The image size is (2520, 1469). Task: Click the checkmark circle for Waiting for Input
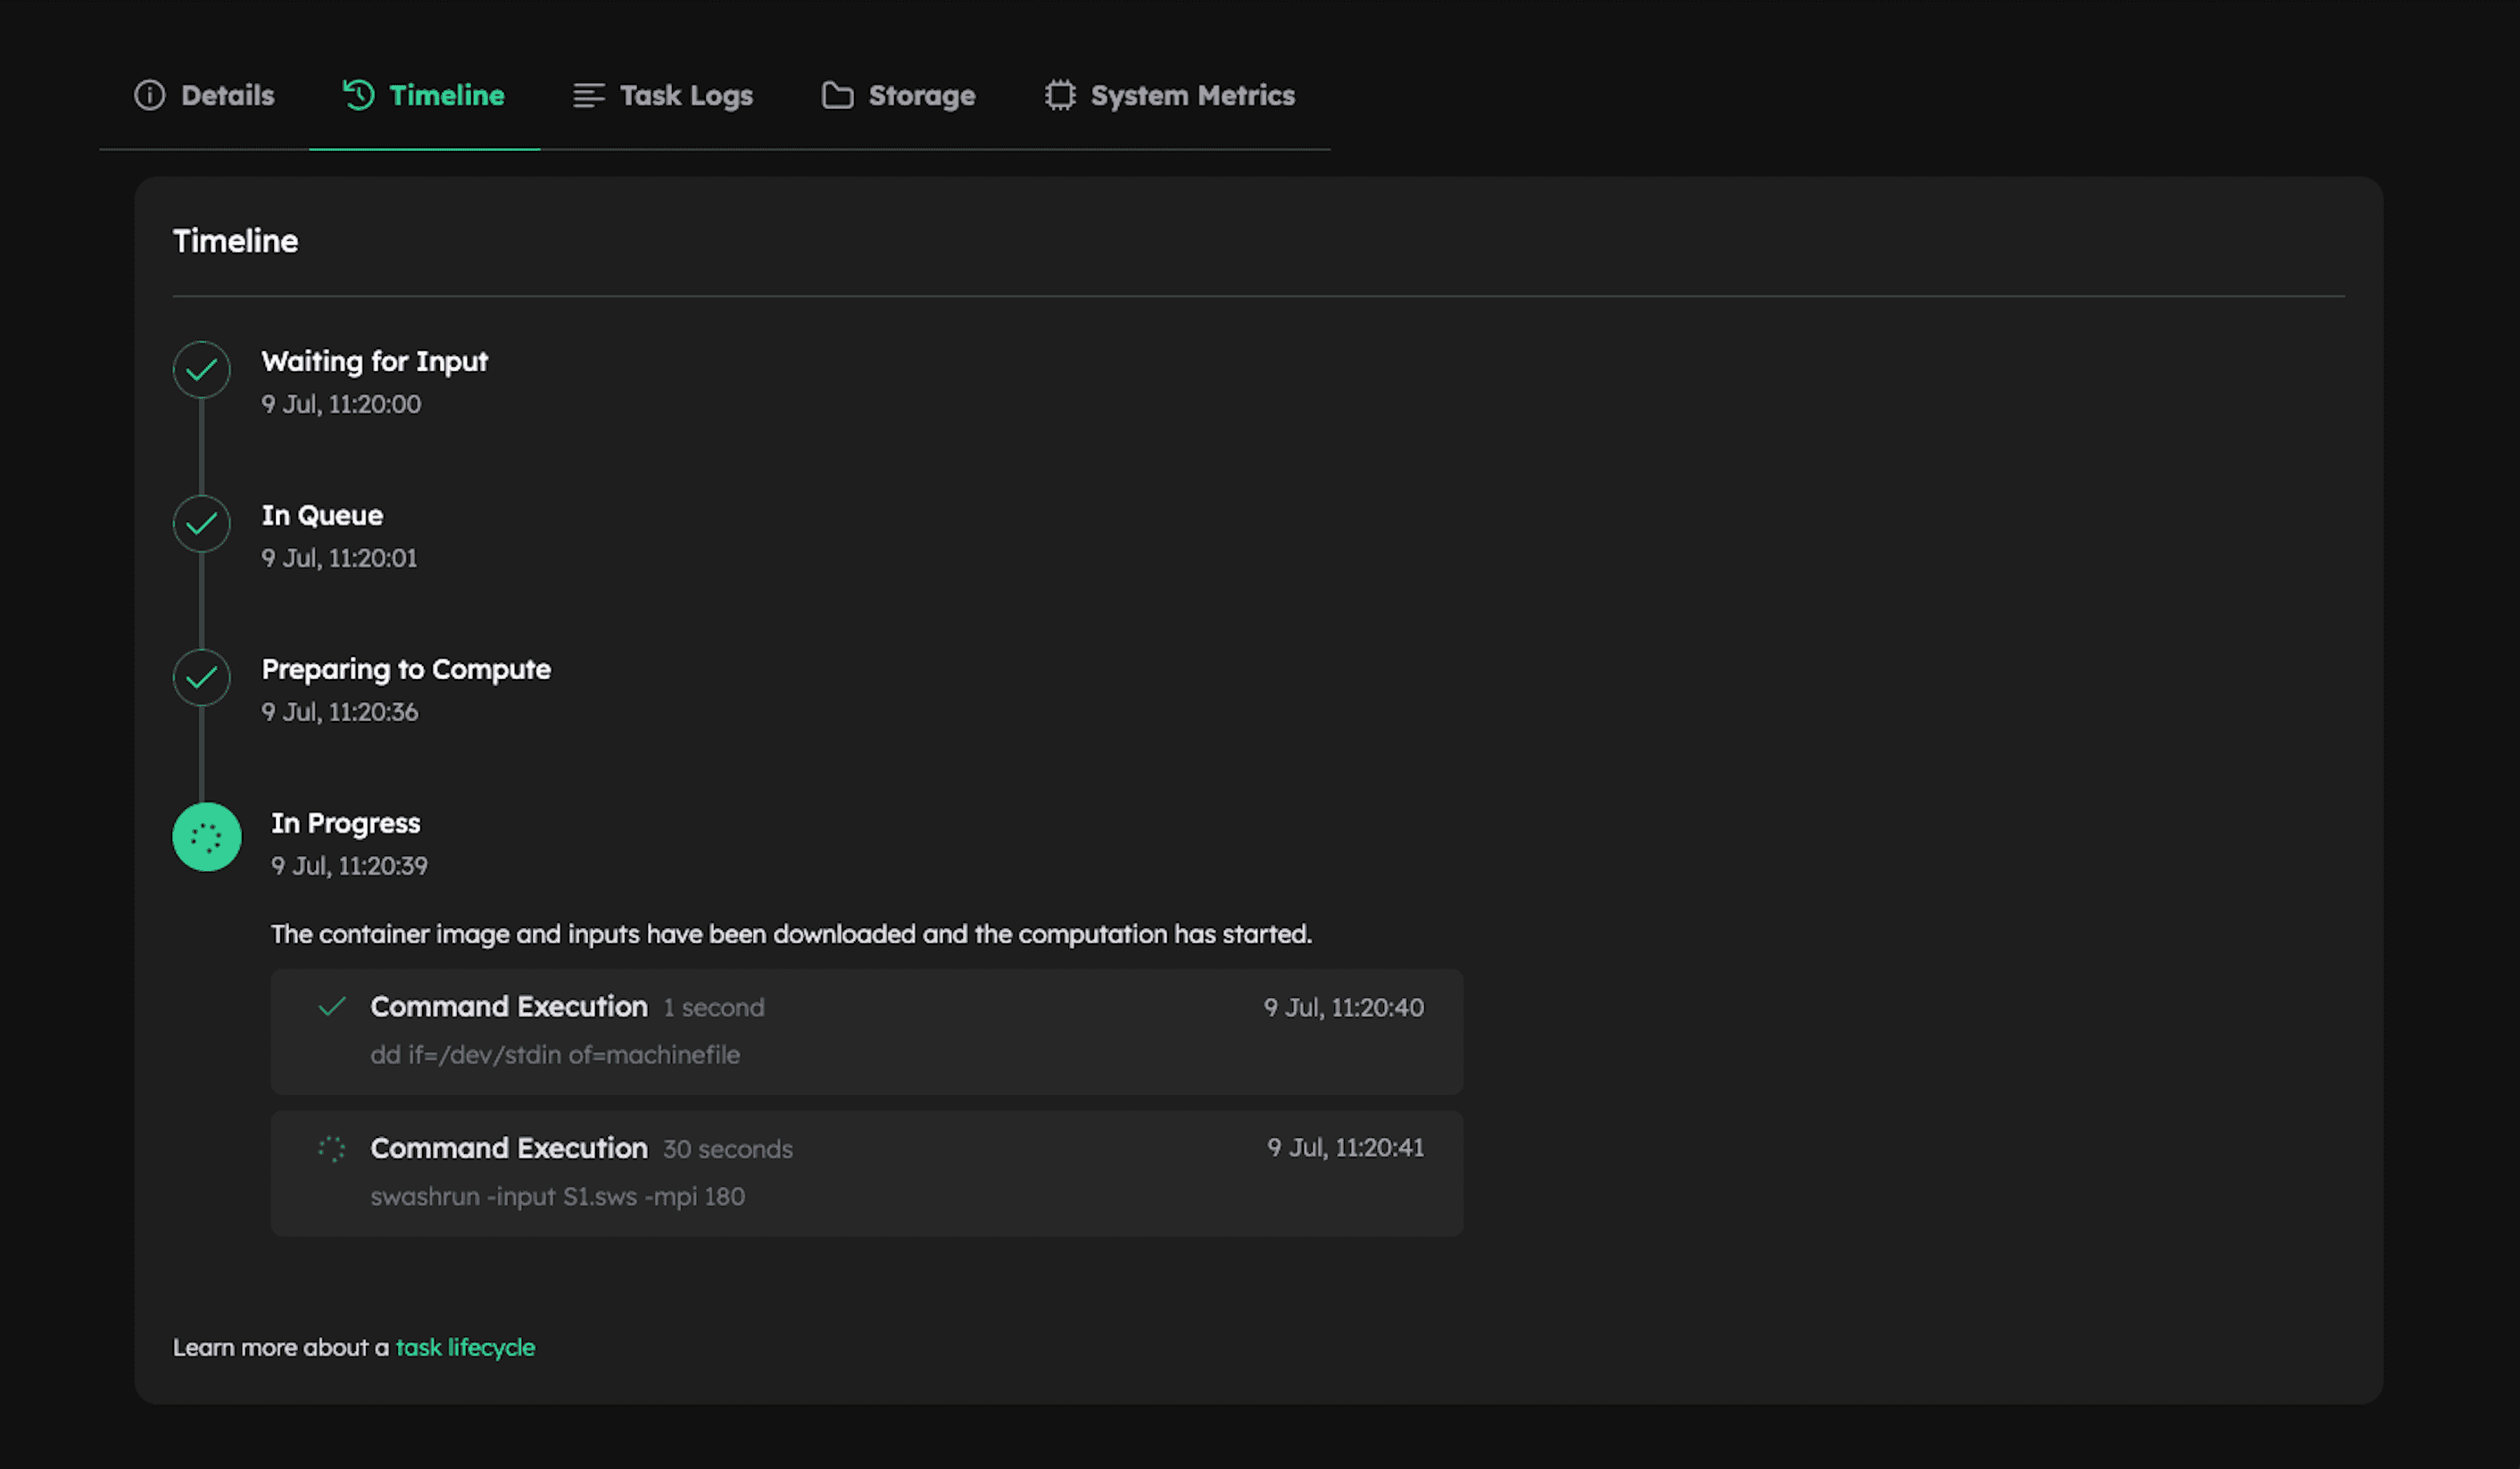(x=202, y=369)
